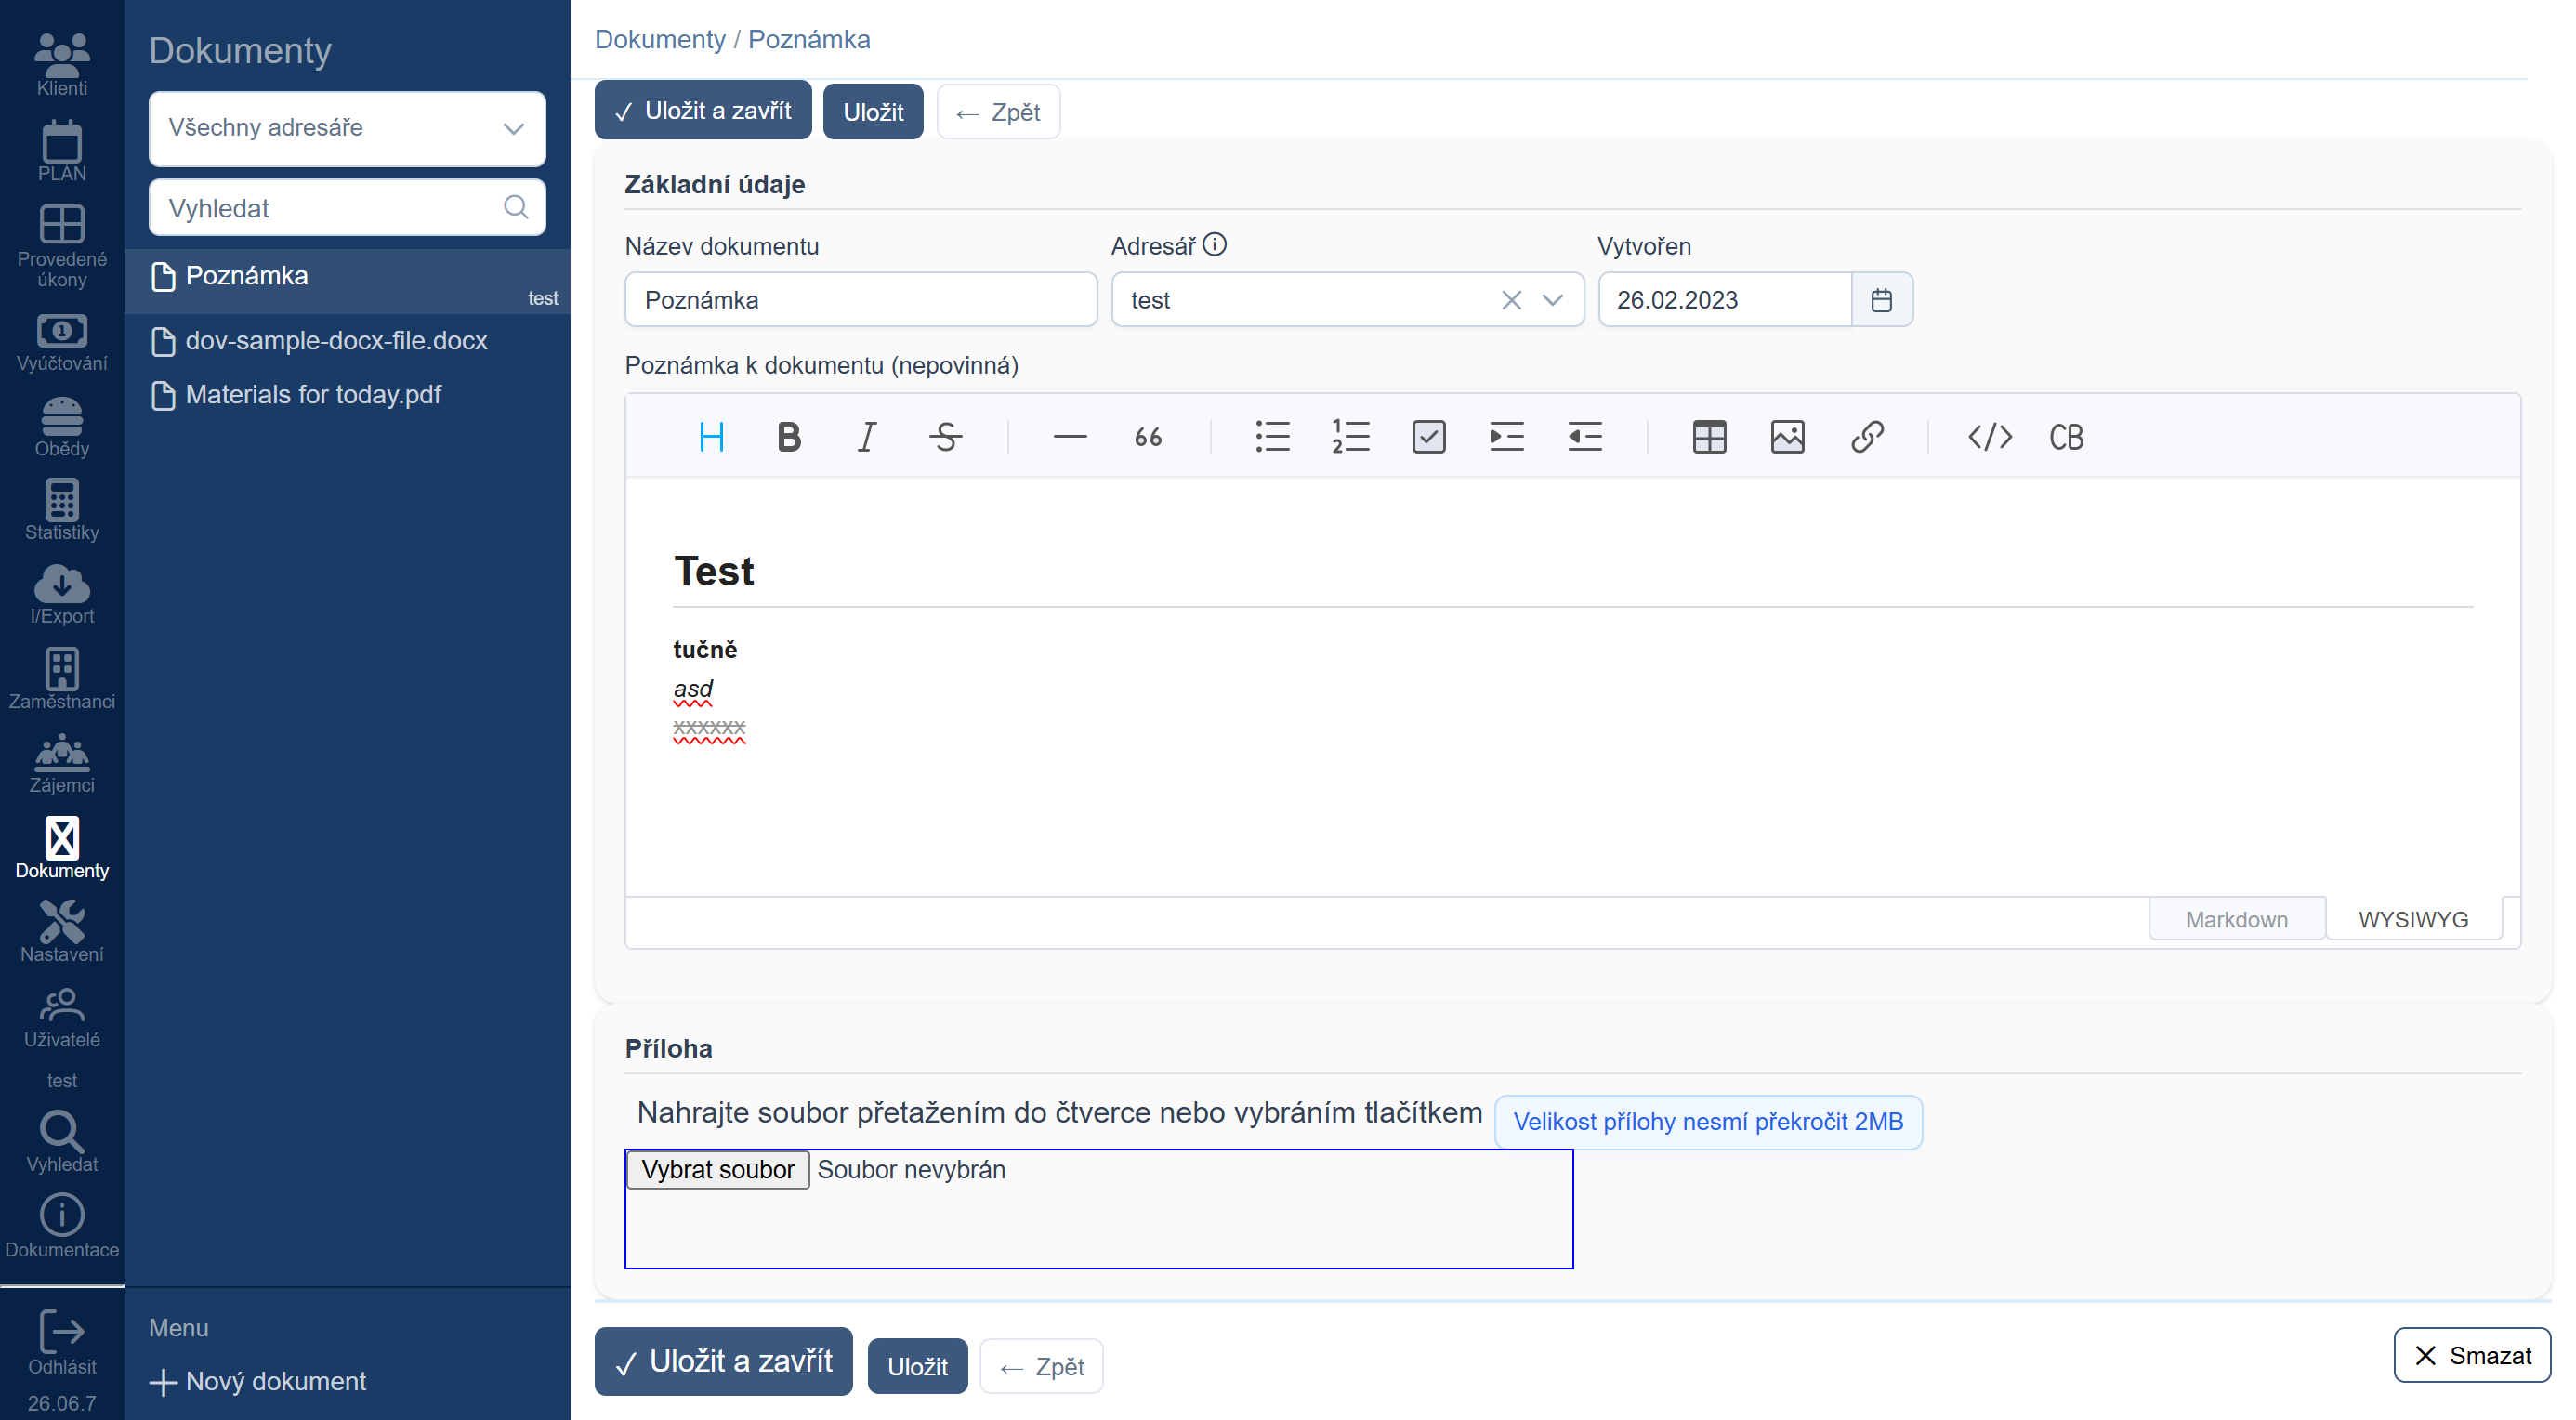Insert unordered bullet list
Image resolution: width=2576 pixels, height=1420 pixels.
(x=1273, y=437)
